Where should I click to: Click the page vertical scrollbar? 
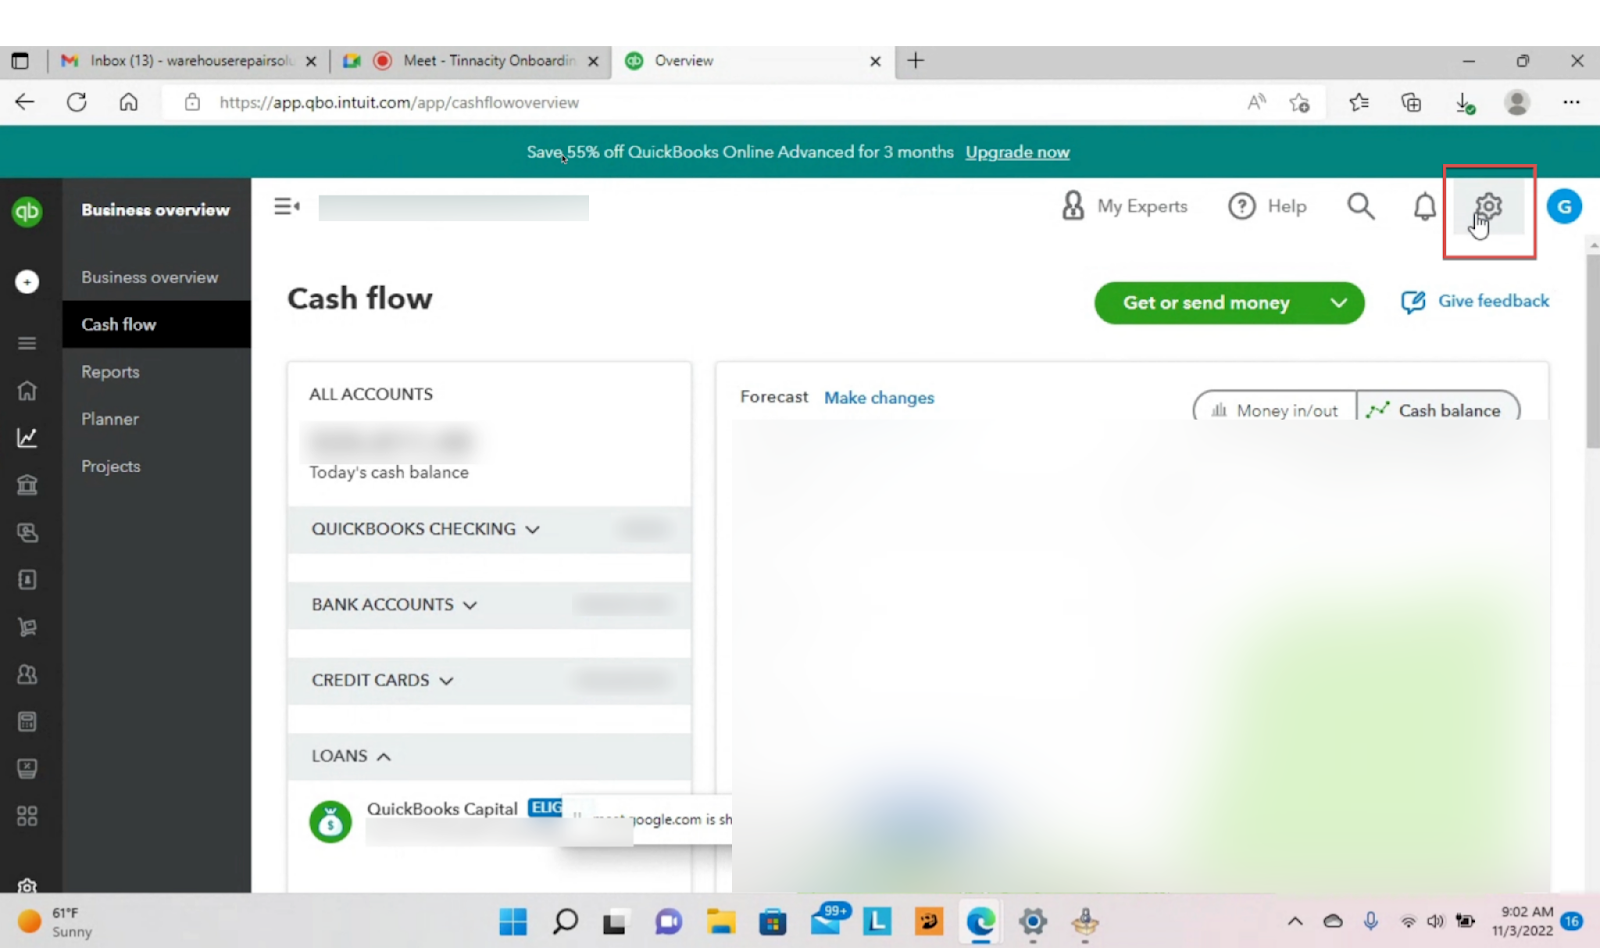click(1593, 352)
